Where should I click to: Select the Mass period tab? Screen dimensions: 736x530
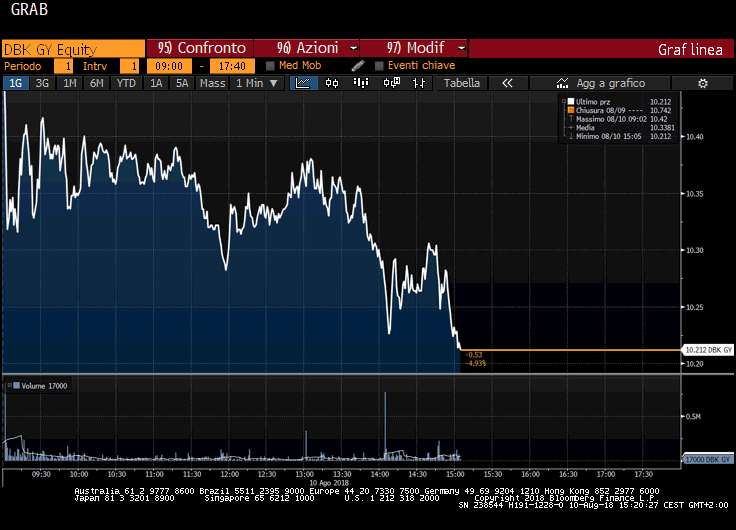(213, 83)
